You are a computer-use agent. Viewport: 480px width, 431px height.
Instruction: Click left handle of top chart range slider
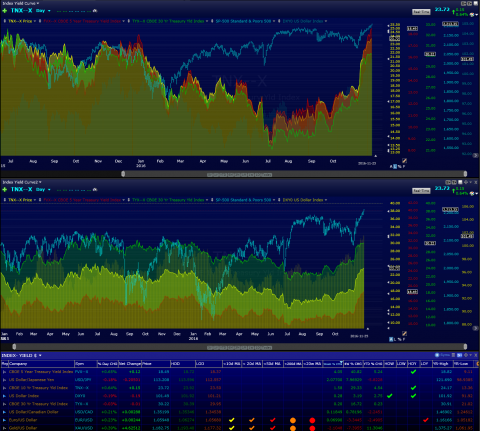click(123, 174)
